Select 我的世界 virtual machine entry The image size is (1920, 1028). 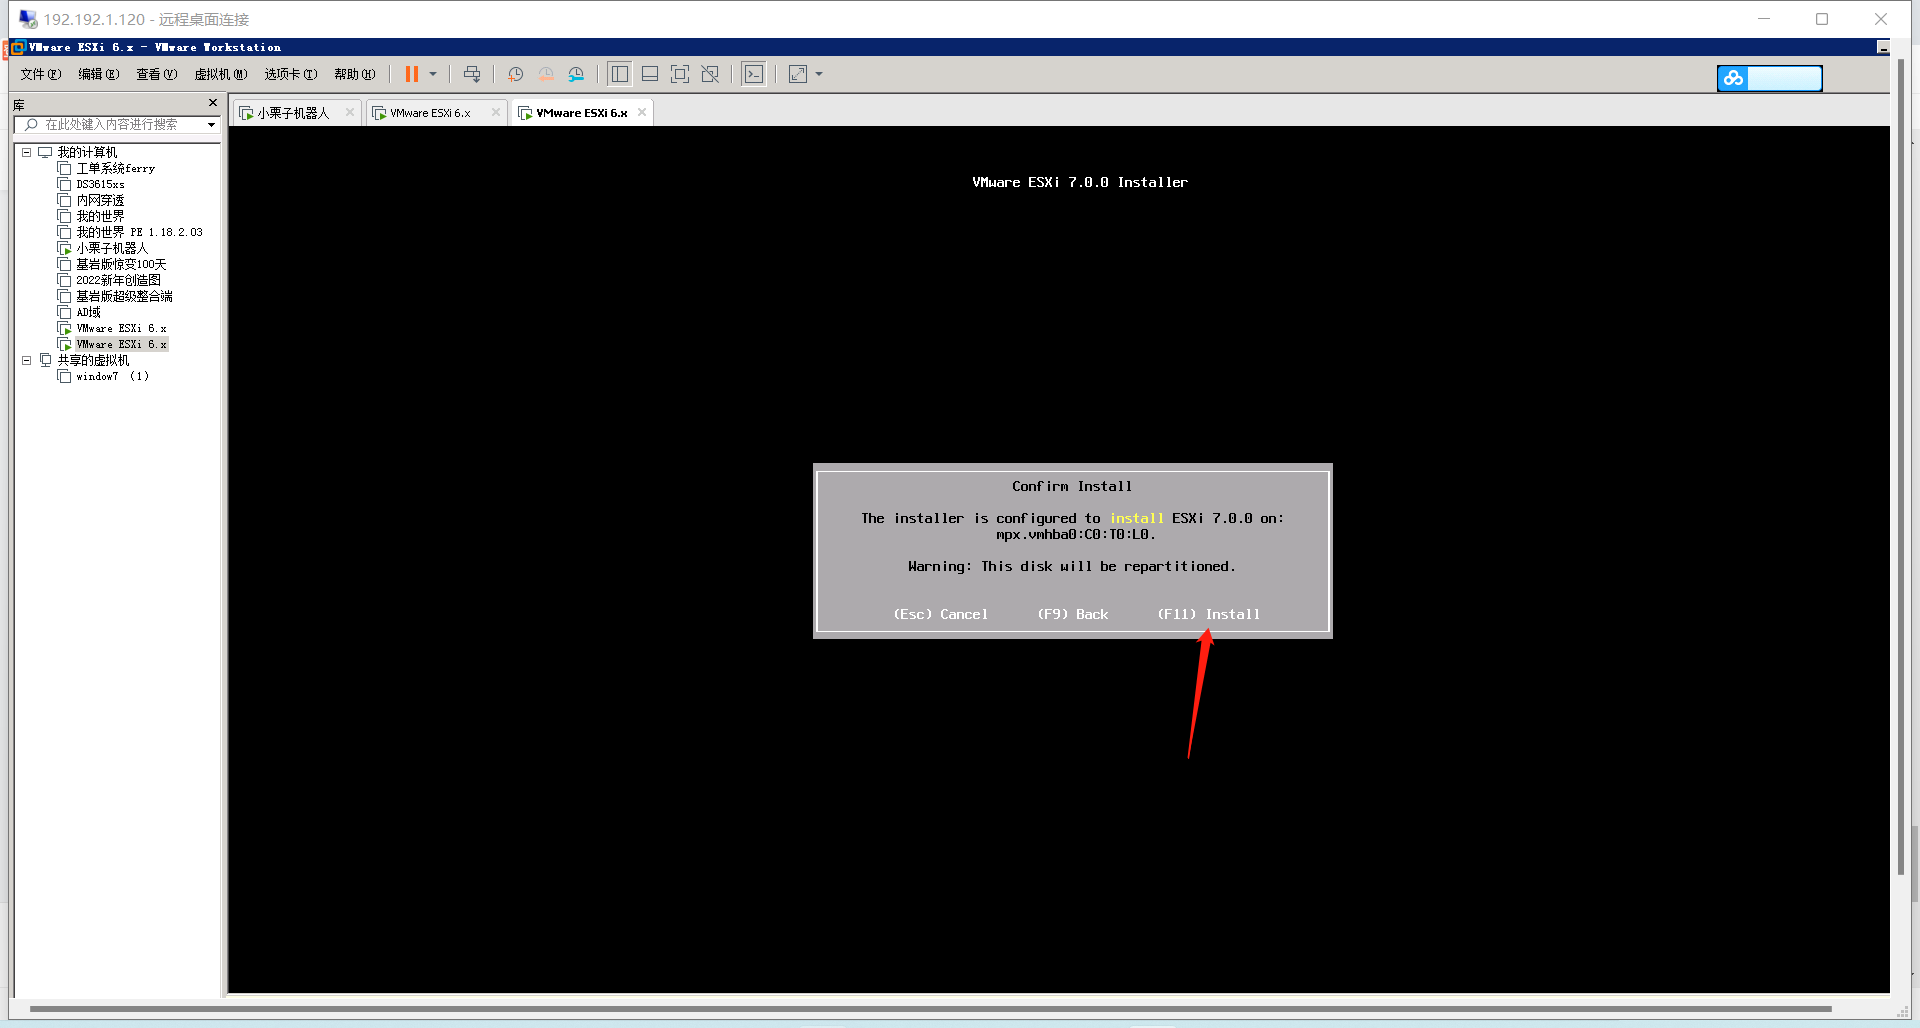tap(100, 217)
